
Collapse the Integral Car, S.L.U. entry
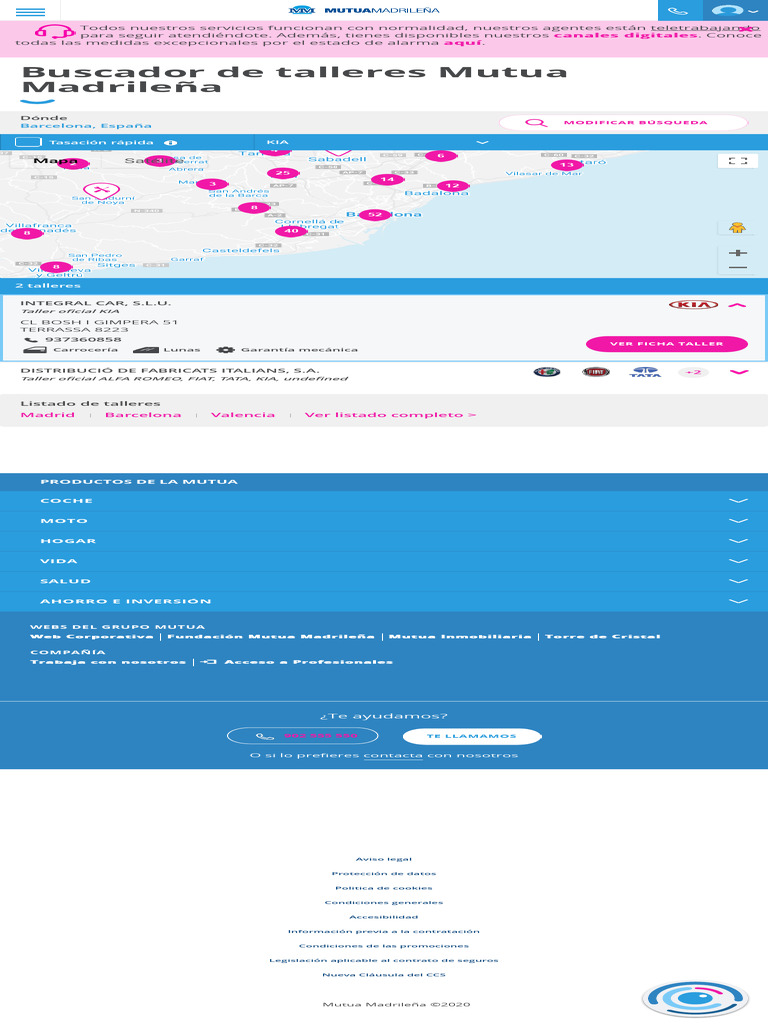[737, 305]
